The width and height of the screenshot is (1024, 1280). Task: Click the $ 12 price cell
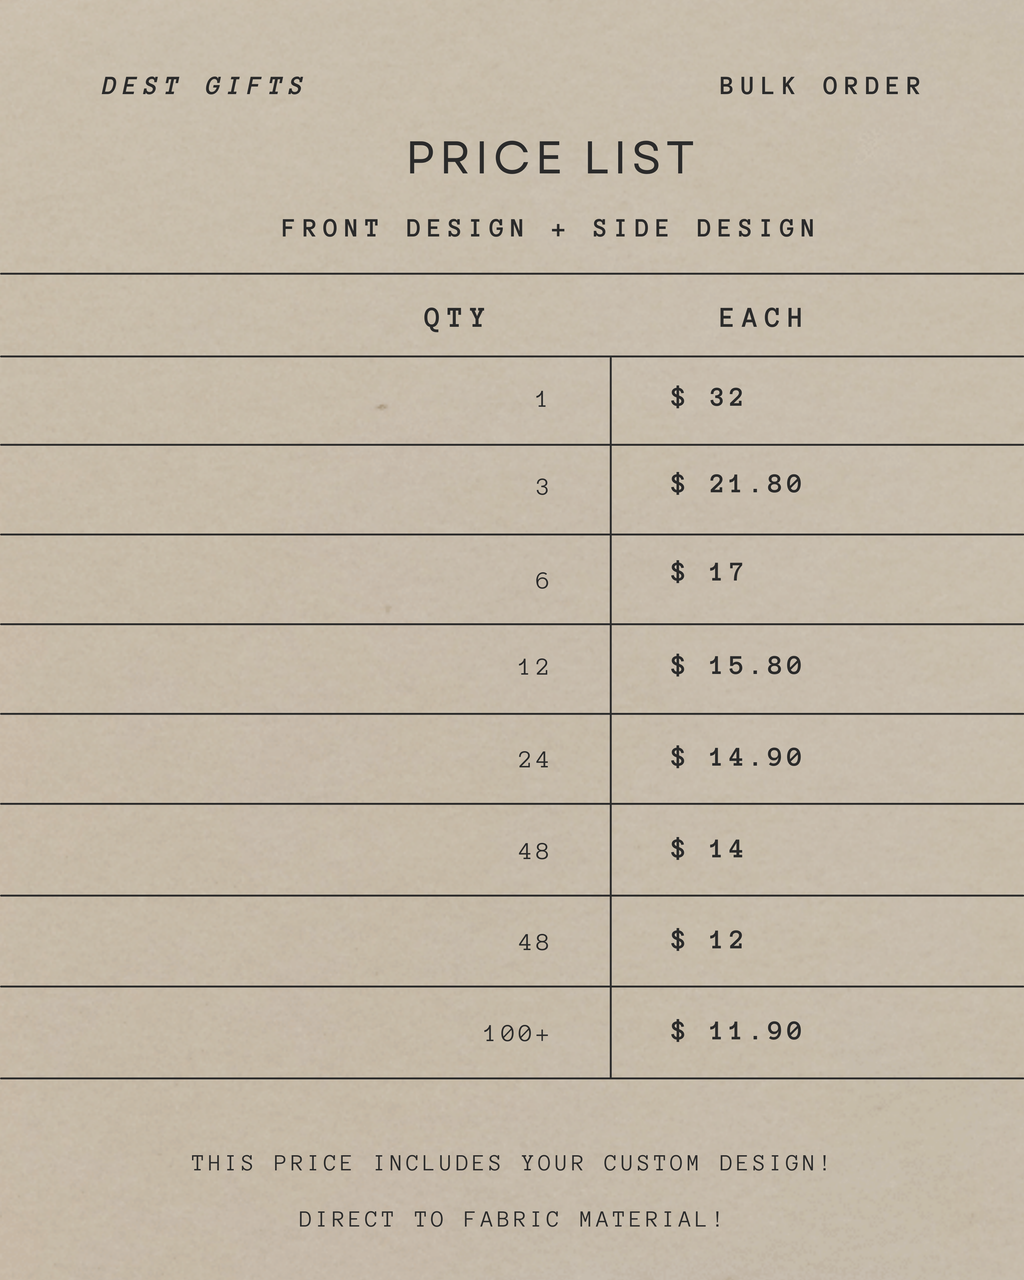click(708, 940)
